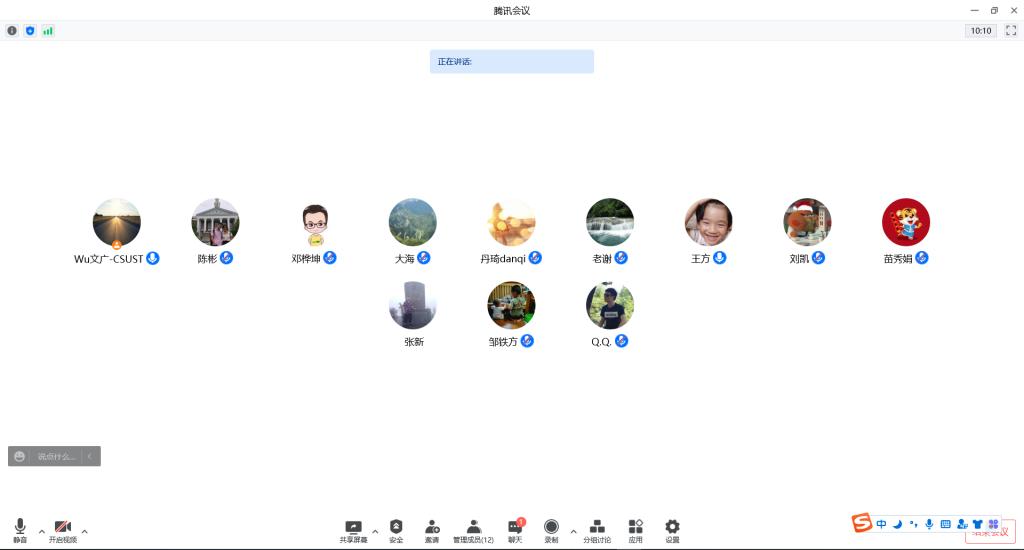The image size is (1024, 550).
Task: Toggle the Start Video (开启视频) camera button
Action: tap(62, 527)
